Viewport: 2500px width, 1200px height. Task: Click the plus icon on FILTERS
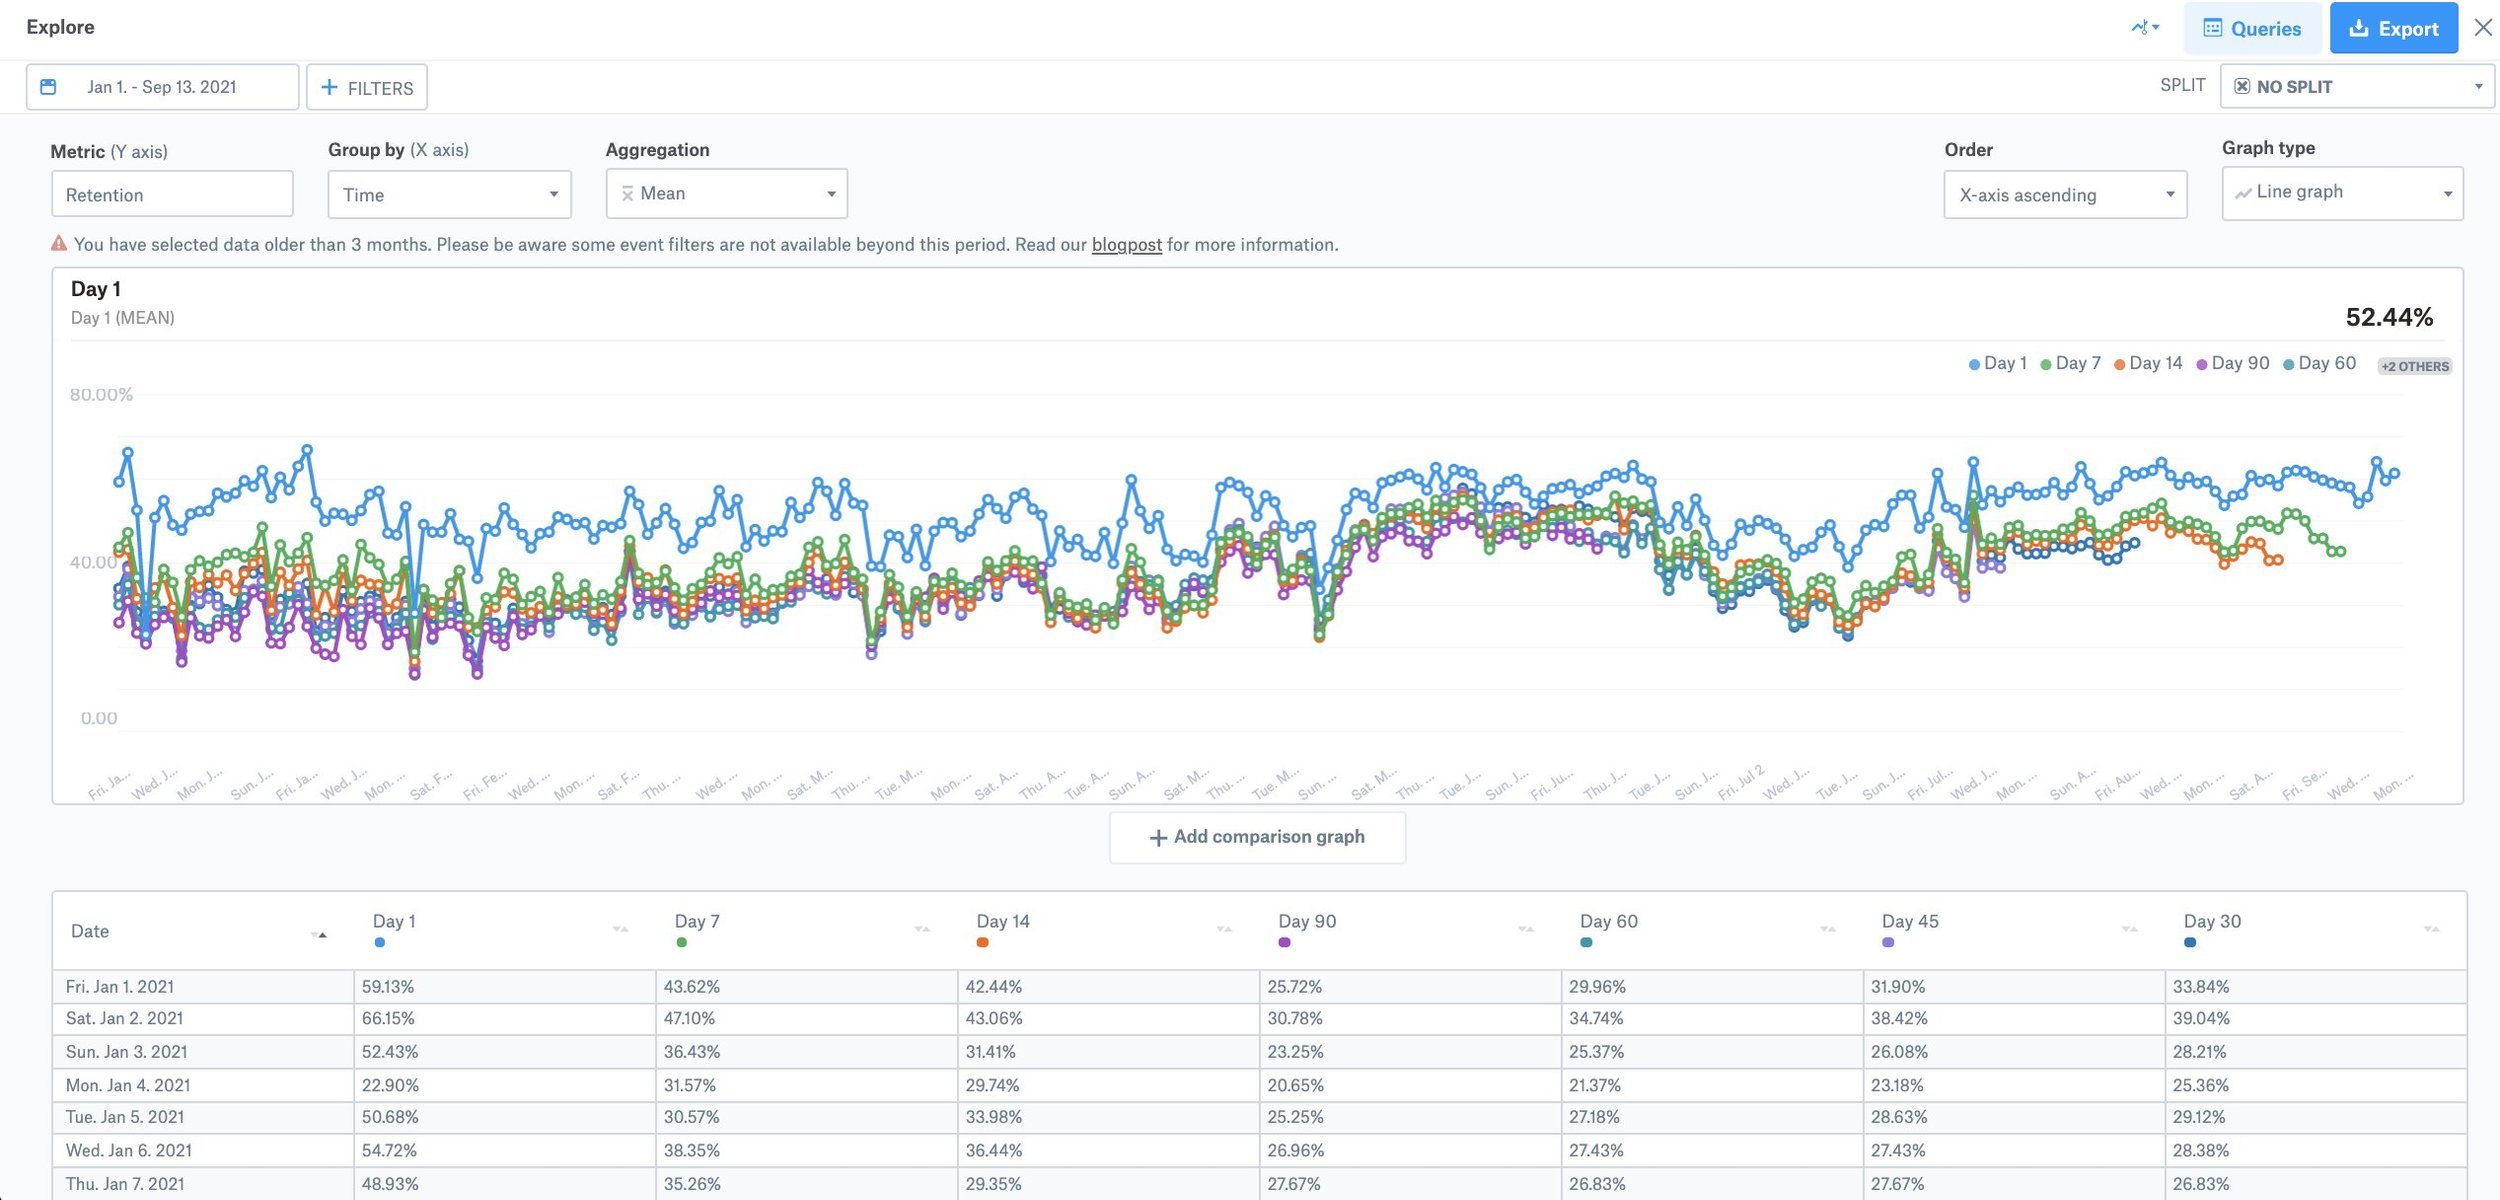[329, 87]
